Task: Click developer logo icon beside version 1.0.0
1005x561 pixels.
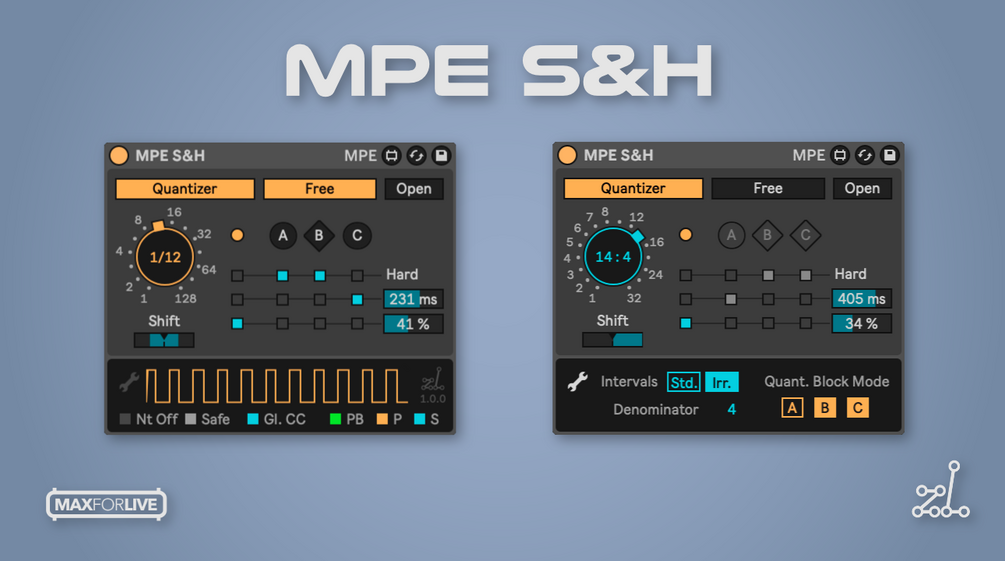Action: pos(433,379)
